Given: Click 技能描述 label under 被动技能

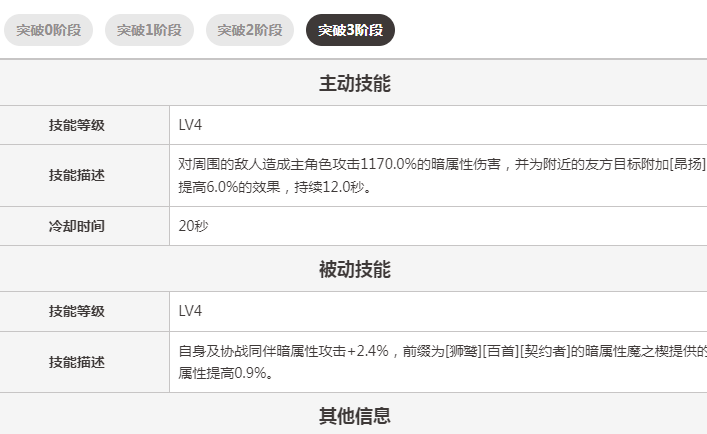Looking at the screenshot, I should tap(77, 362).
